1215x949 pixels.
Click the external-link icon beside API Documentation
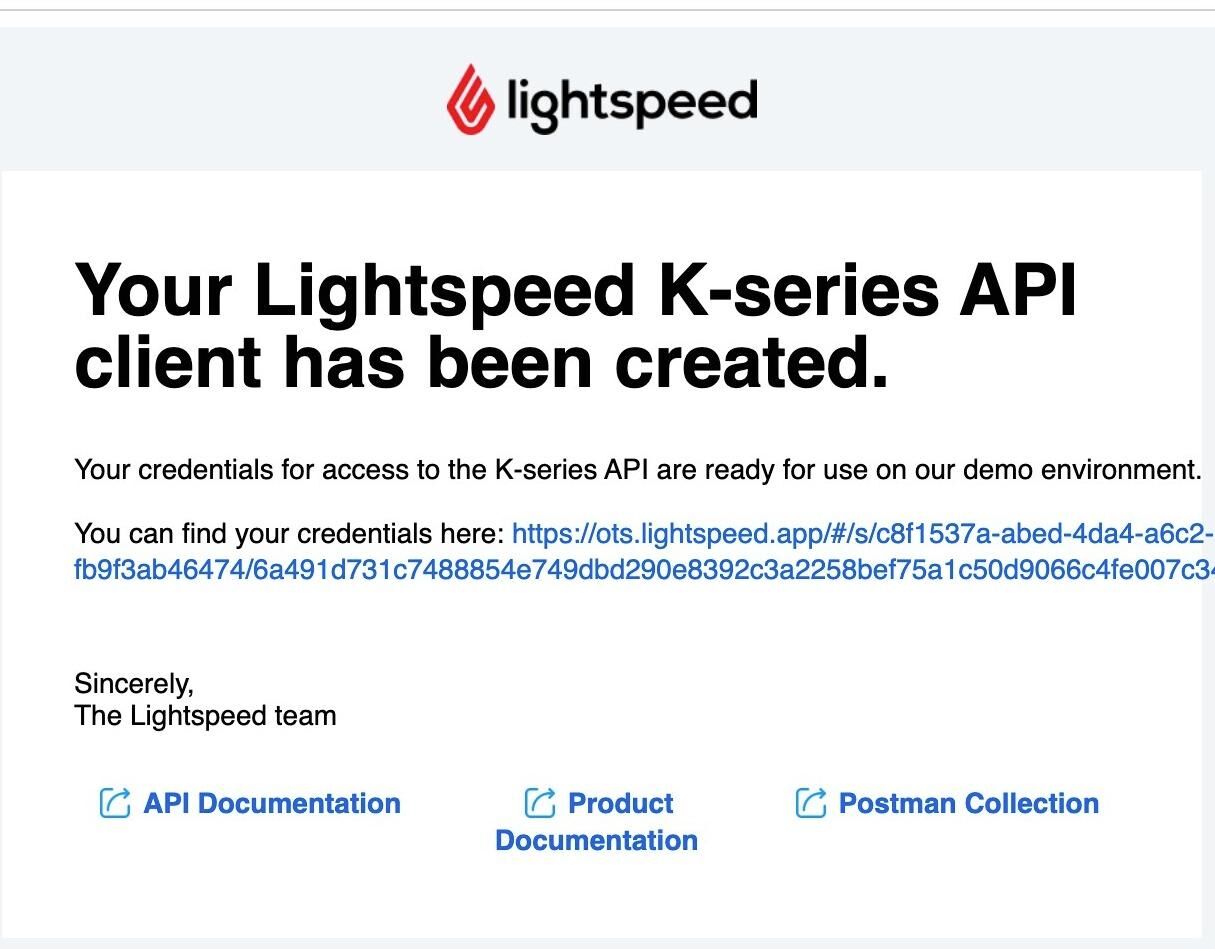115,802
